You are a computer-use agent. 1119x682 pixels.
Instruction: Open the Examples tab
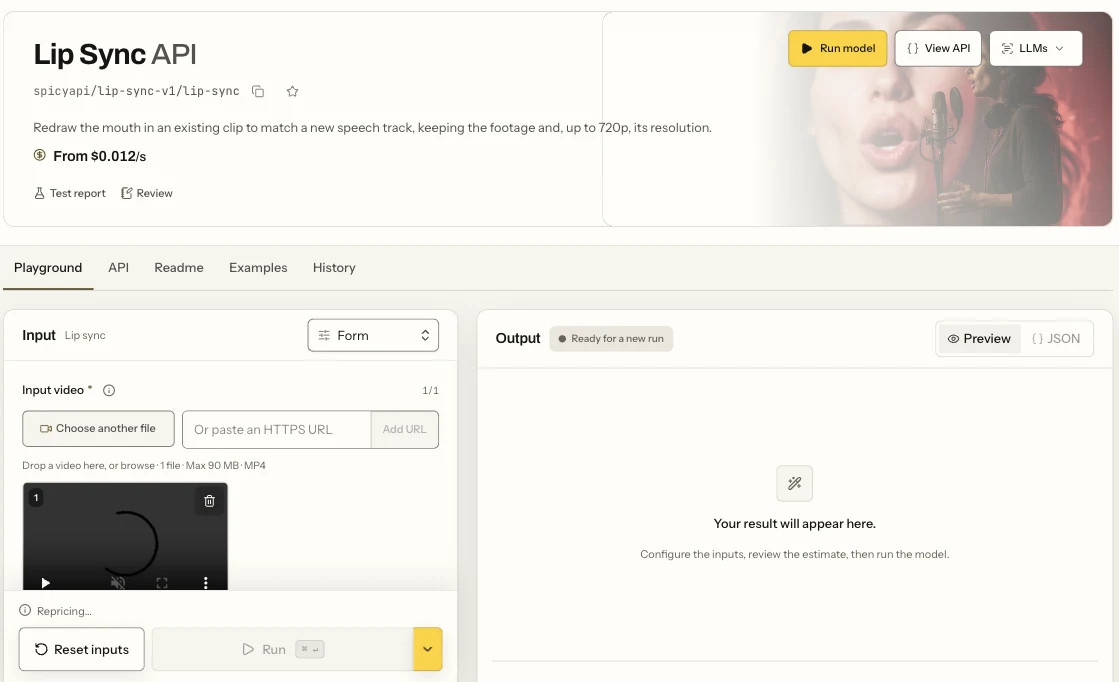[x=258, y=268]
